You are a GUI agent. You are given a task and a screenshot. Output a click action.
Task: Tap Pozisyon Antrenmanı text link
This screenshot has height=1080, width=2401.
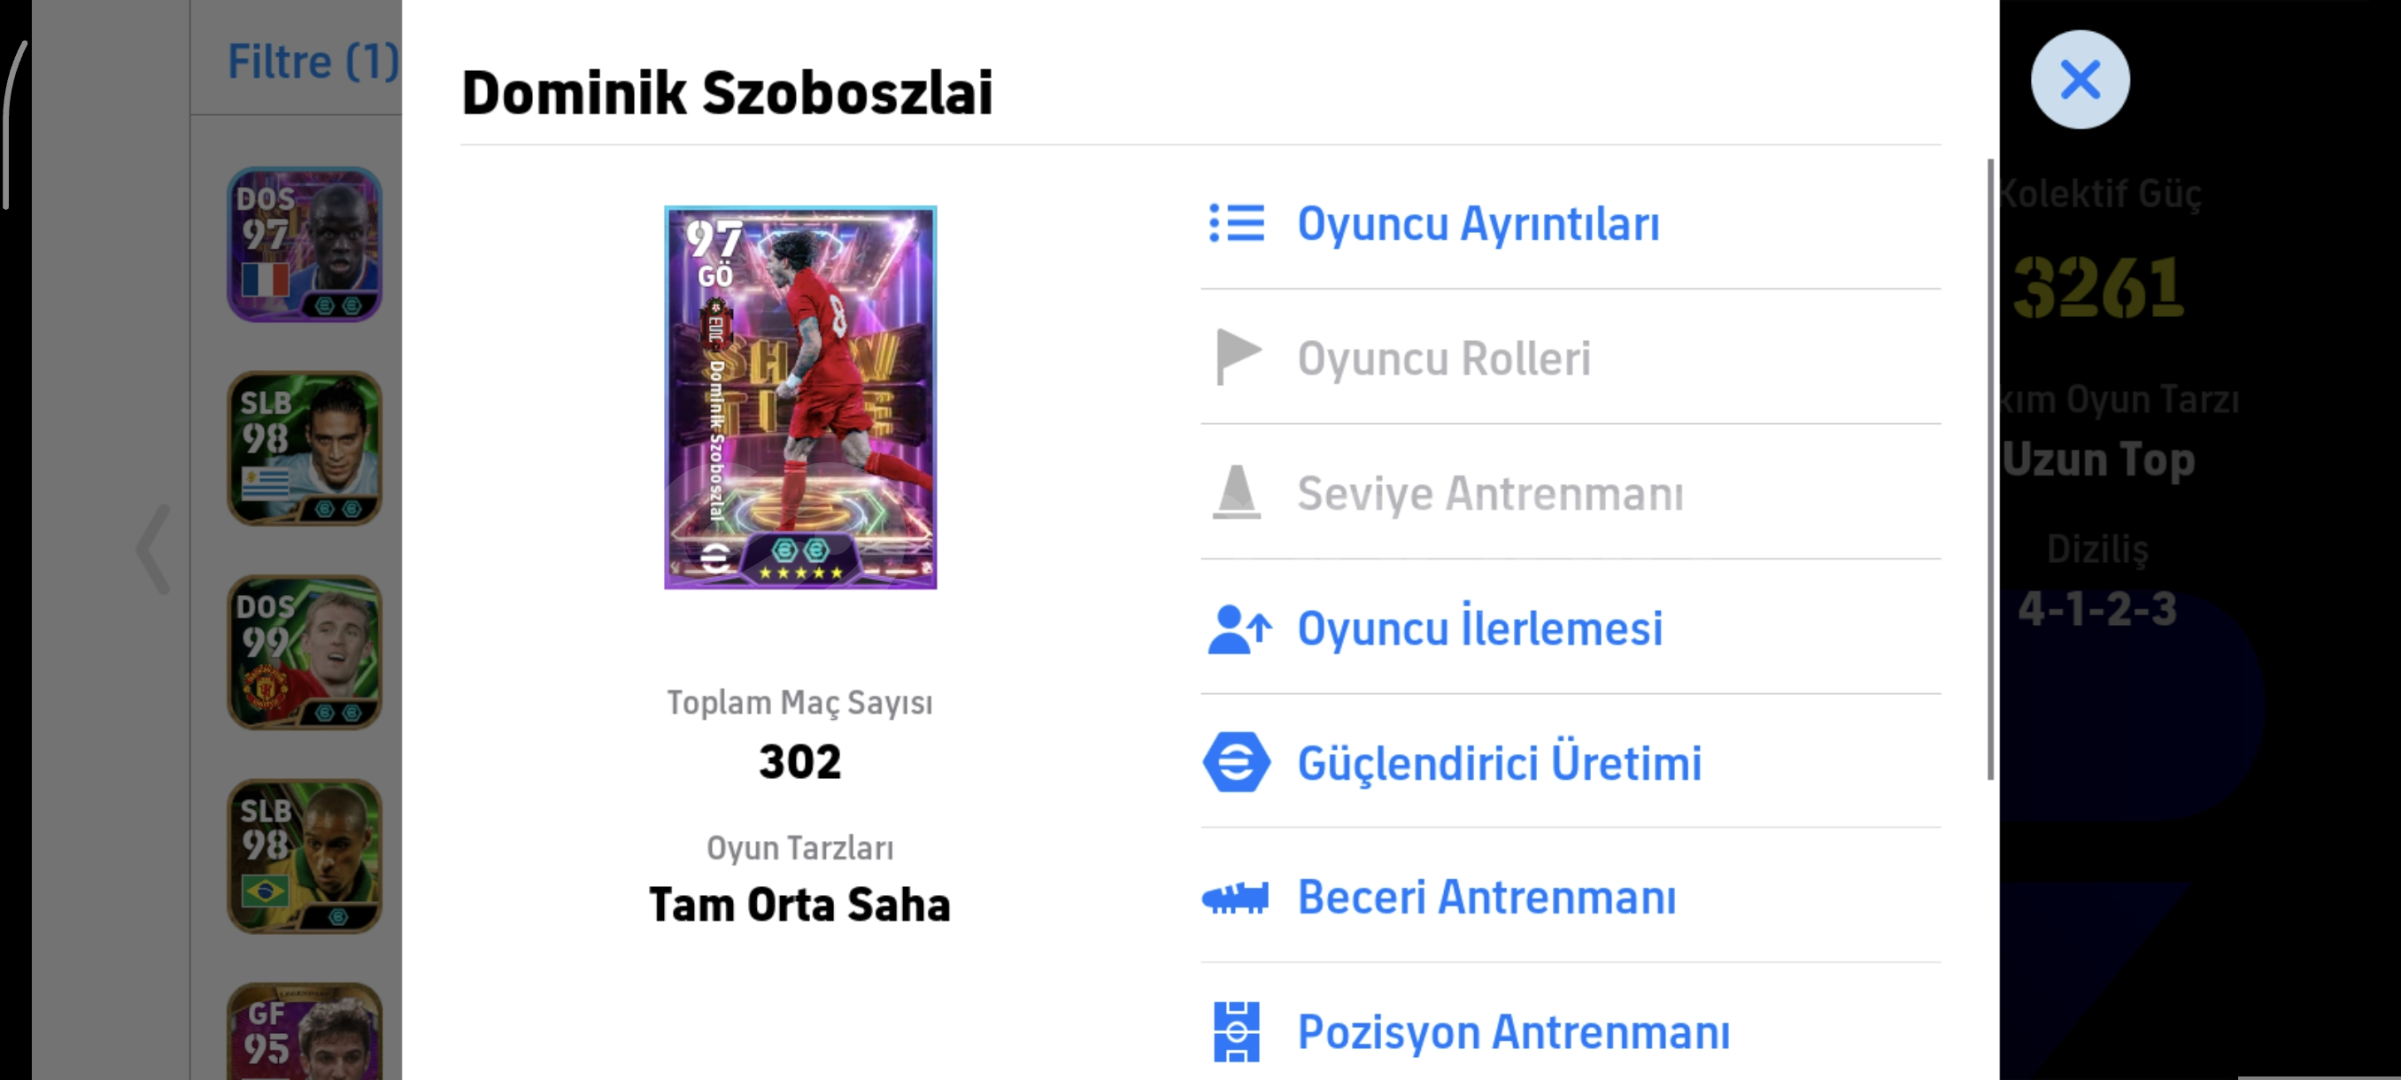[x=1513, y=1032]
